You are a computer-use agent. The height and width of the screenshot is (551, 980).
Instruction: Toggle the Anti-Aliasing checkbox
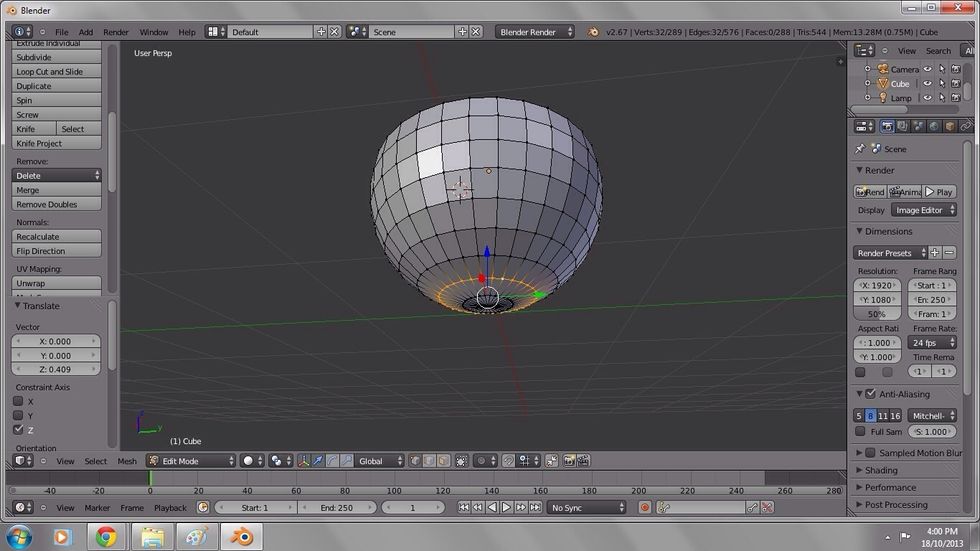871,394
